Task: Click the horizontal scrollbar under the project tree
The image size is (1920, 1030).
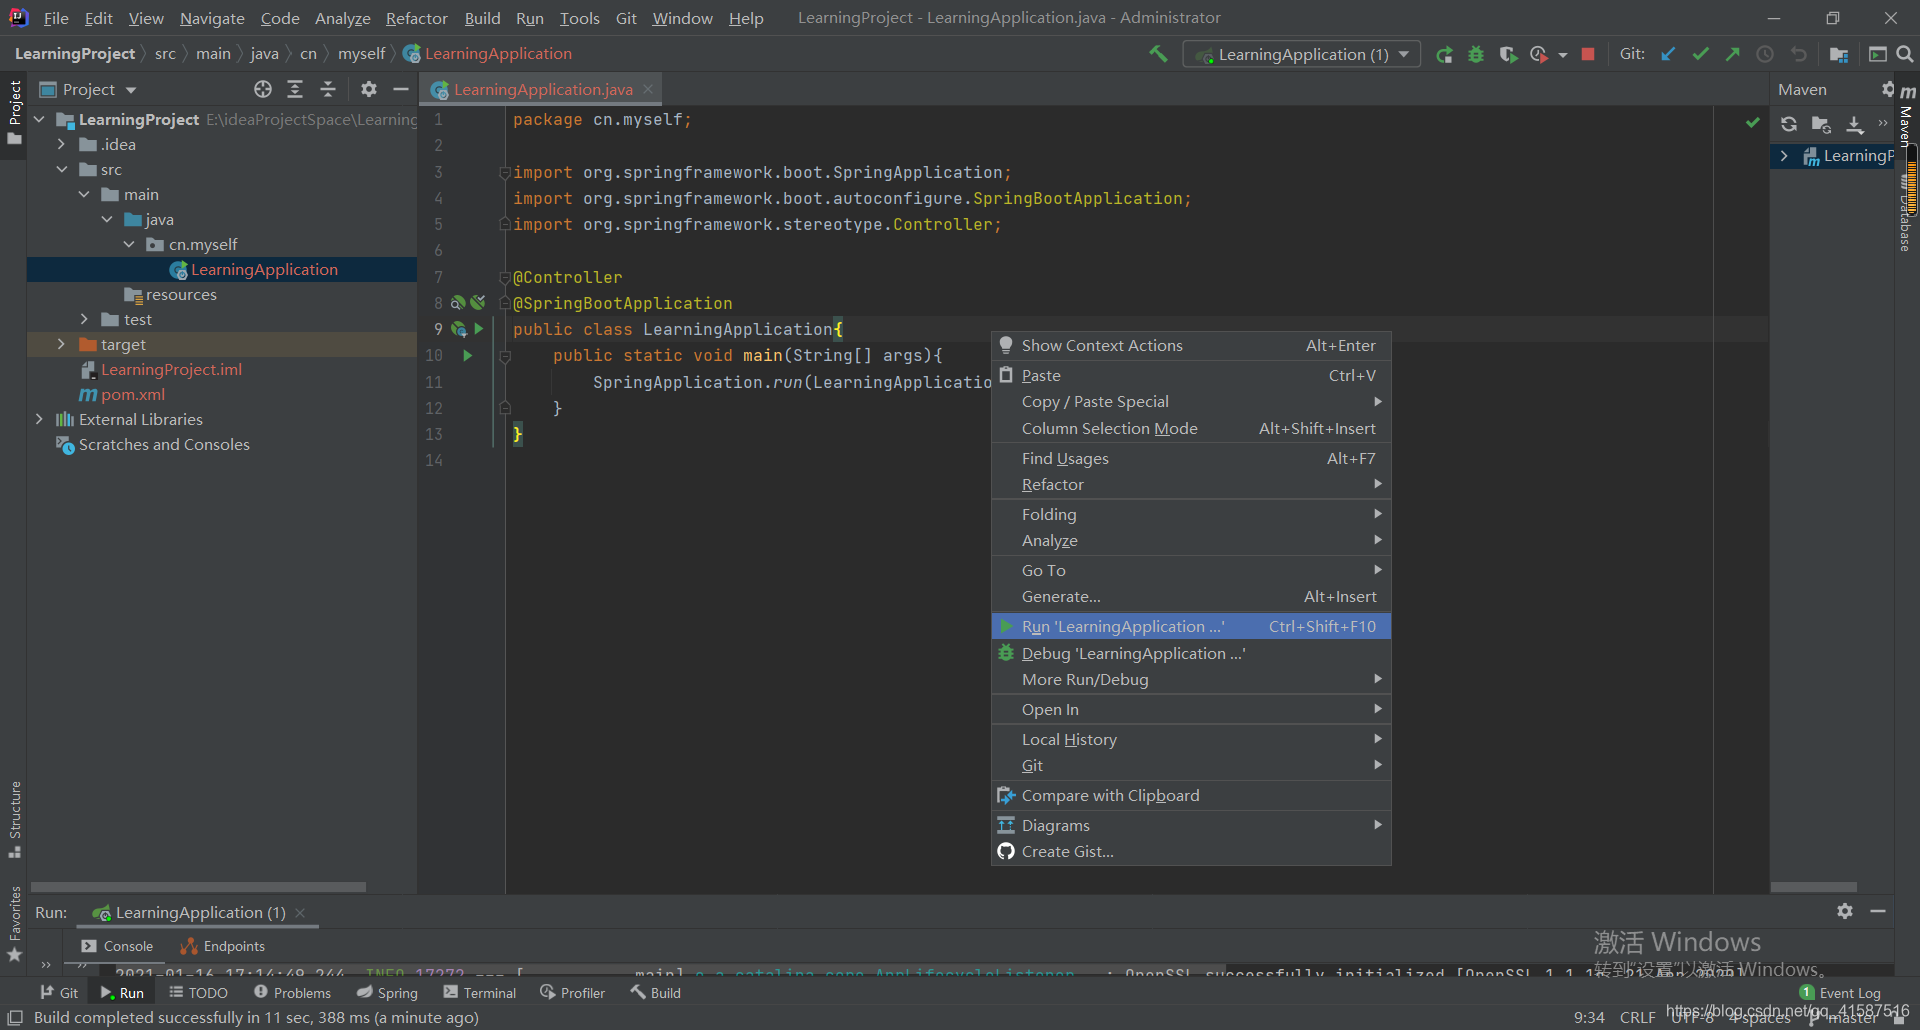Action: [x=198, y=886]
